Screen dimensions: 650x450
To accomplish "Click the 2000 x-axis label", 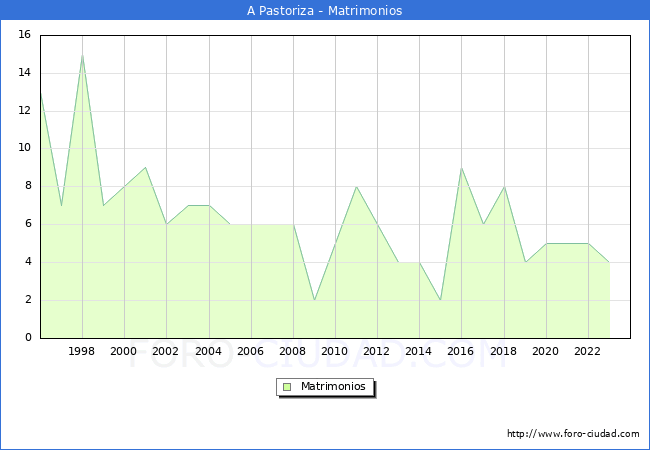I will [x=124, y=352].
